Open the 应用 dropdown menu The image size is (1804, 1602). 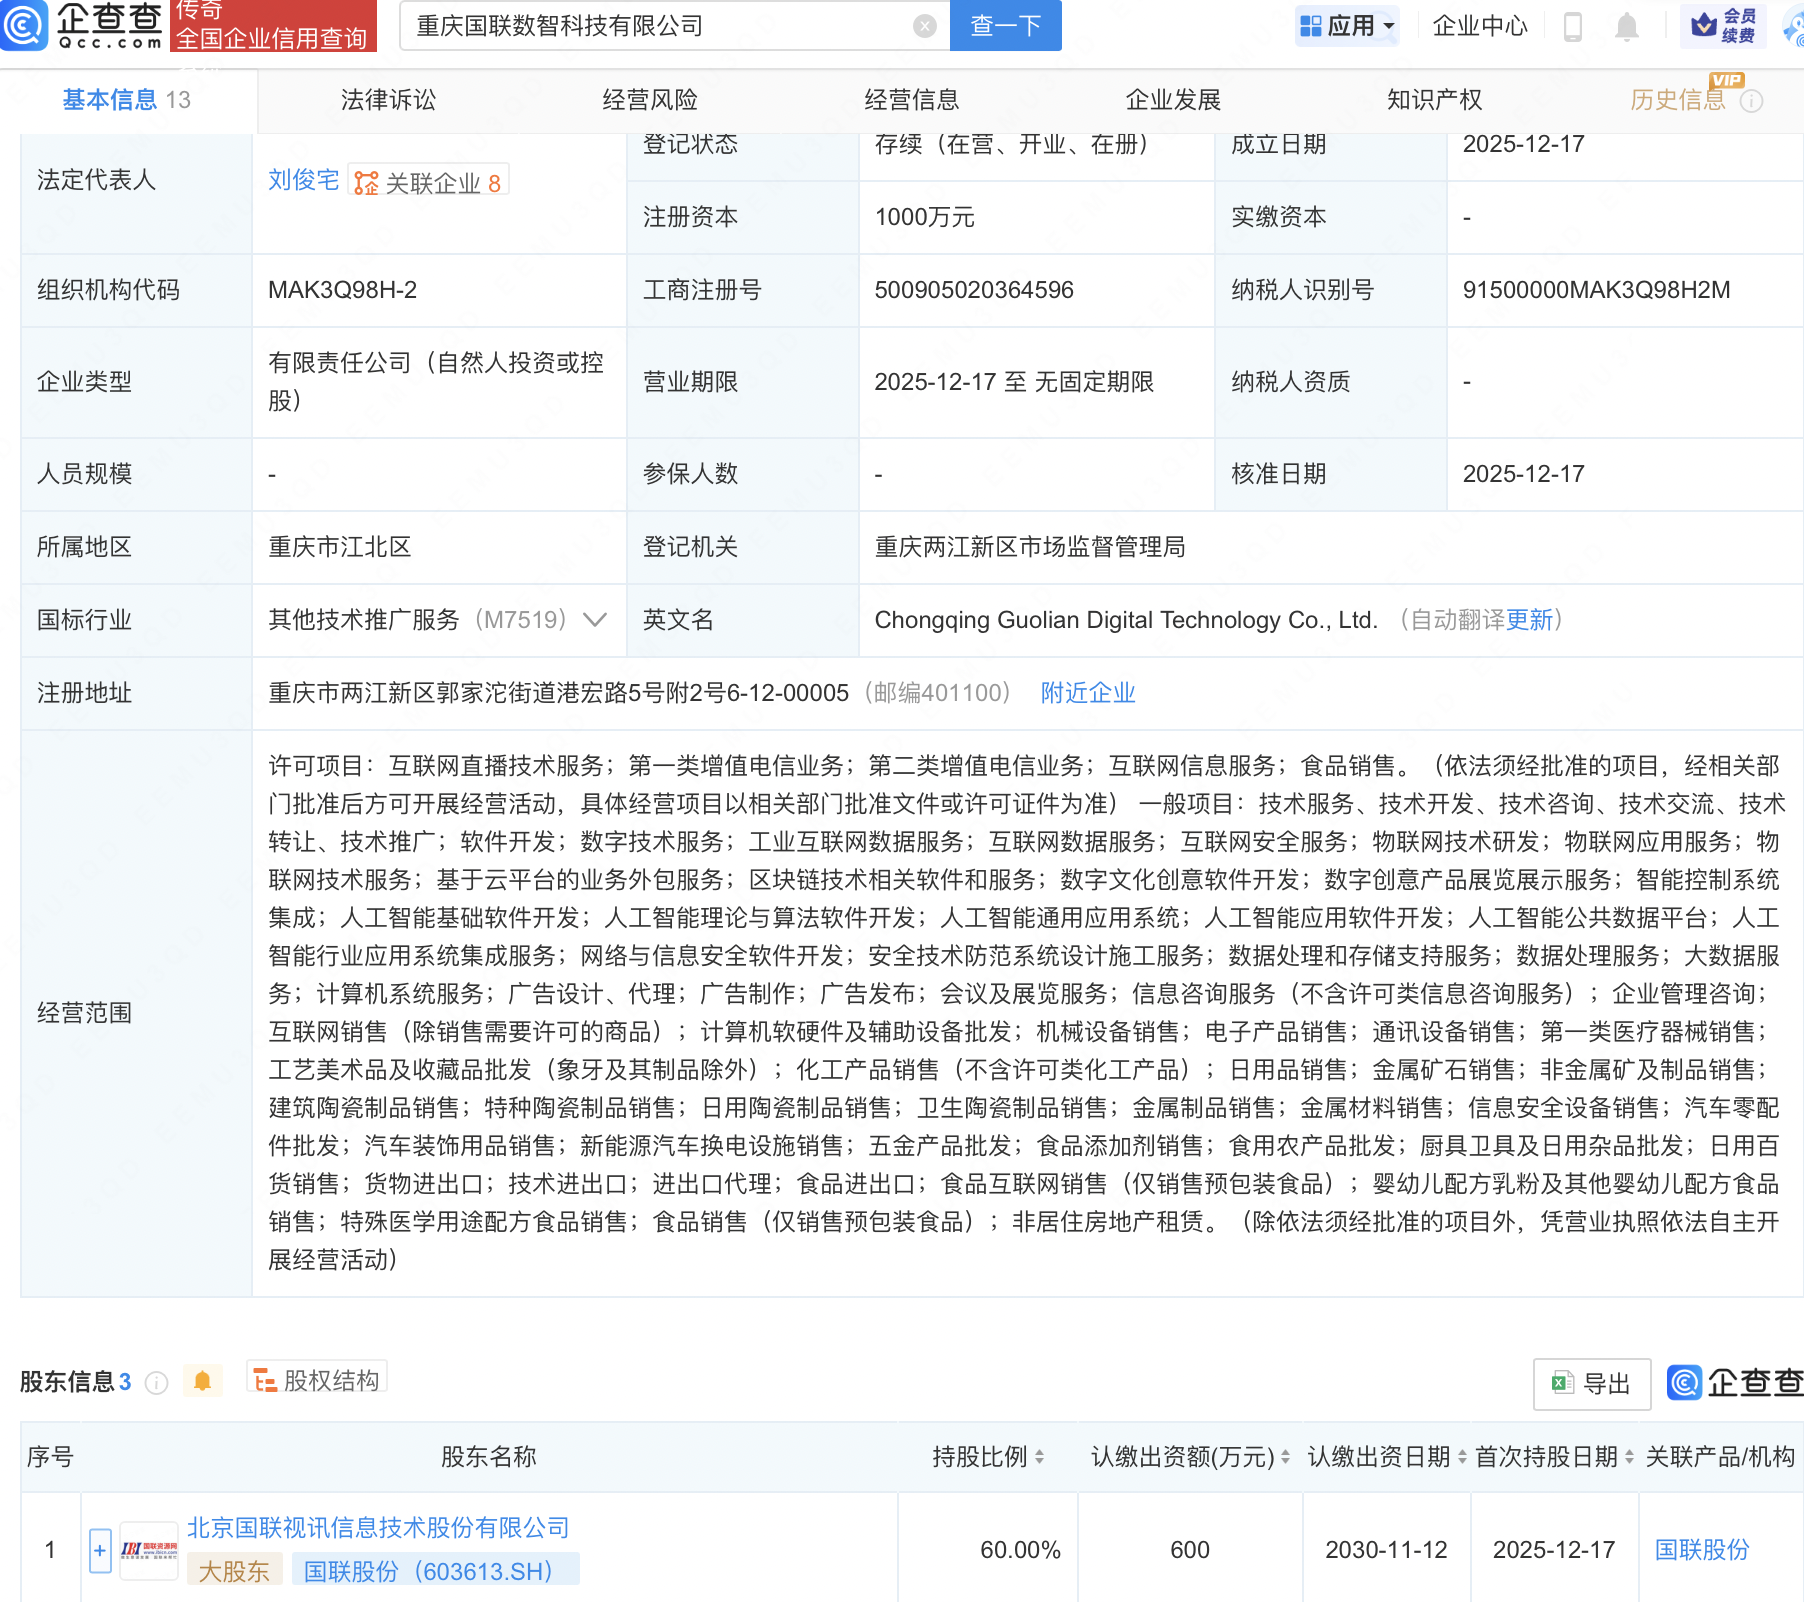pos(1346,26)
